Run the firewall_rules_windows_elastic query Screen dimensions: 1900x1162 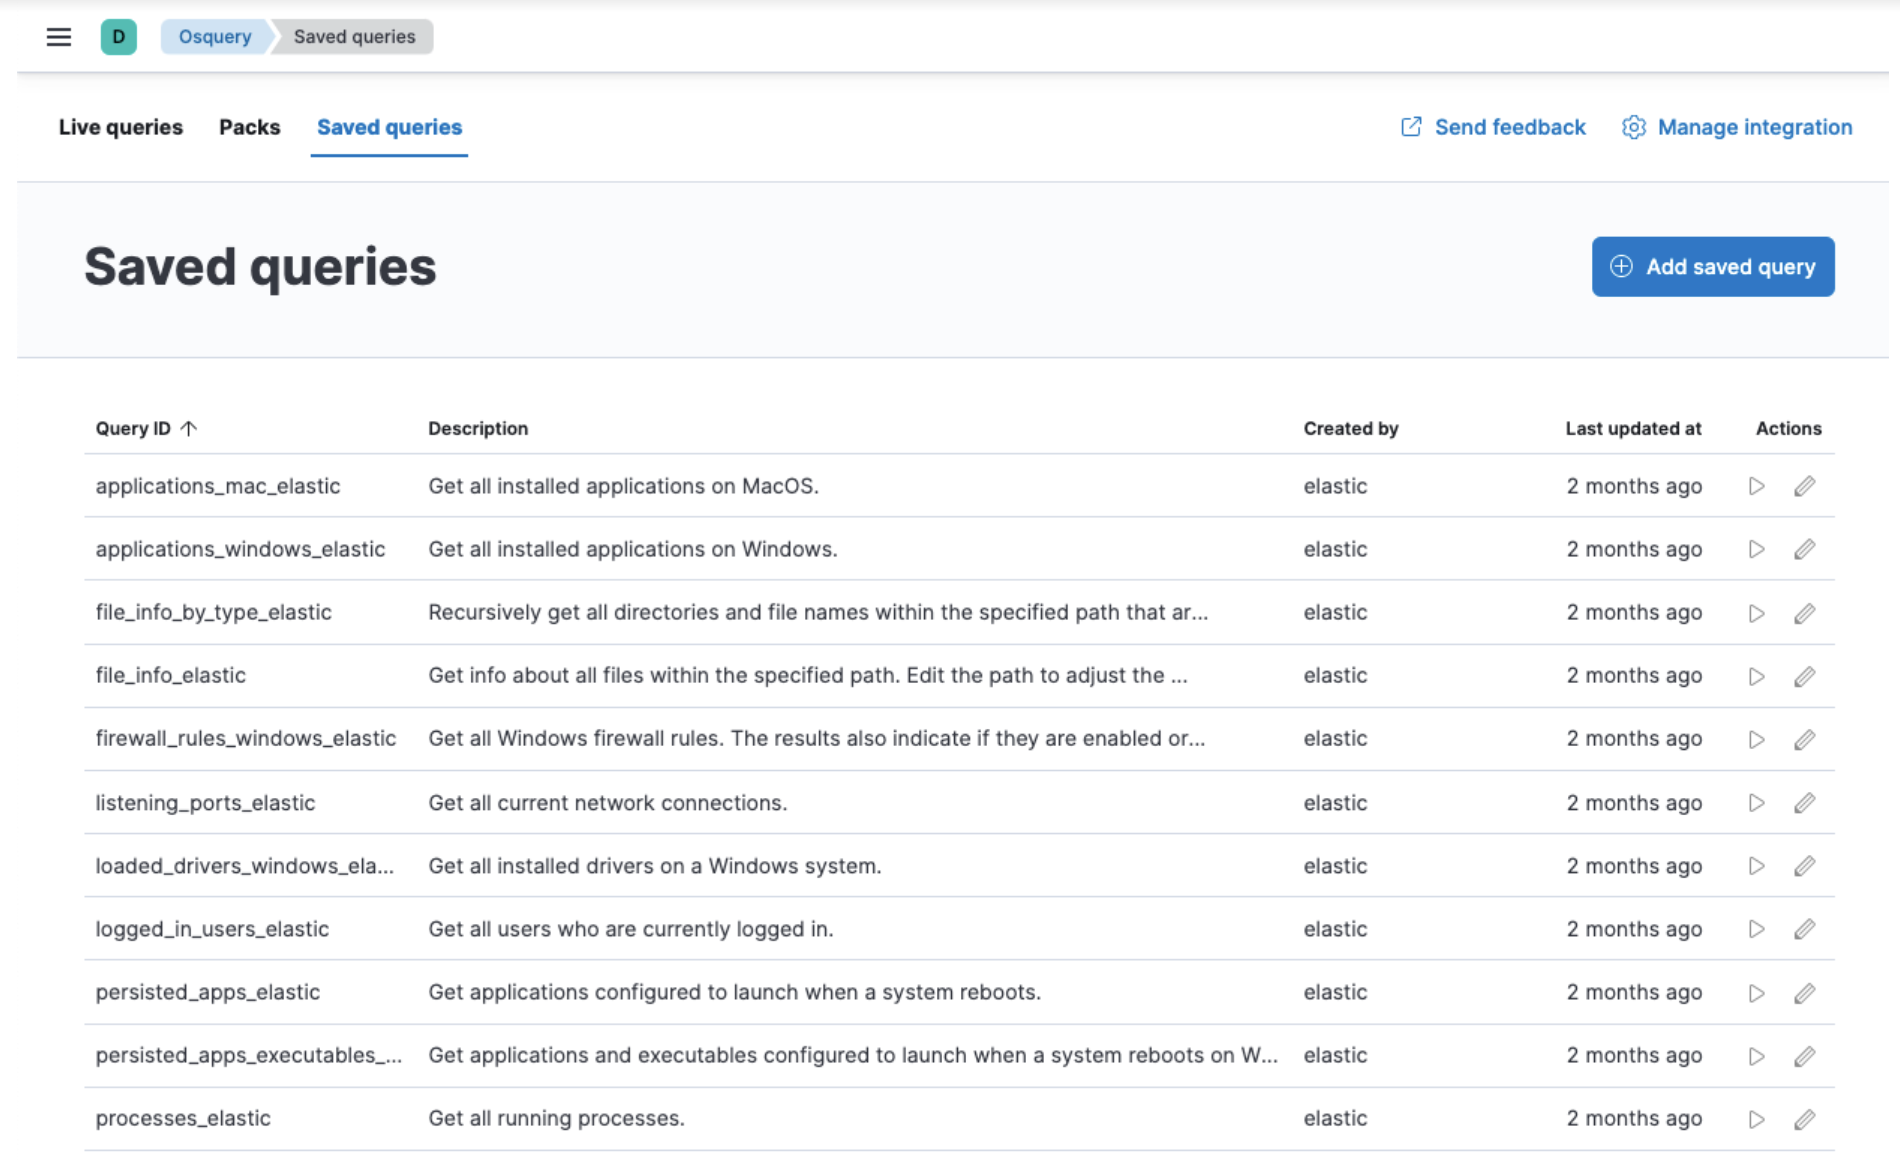[x=1757, y=740]
